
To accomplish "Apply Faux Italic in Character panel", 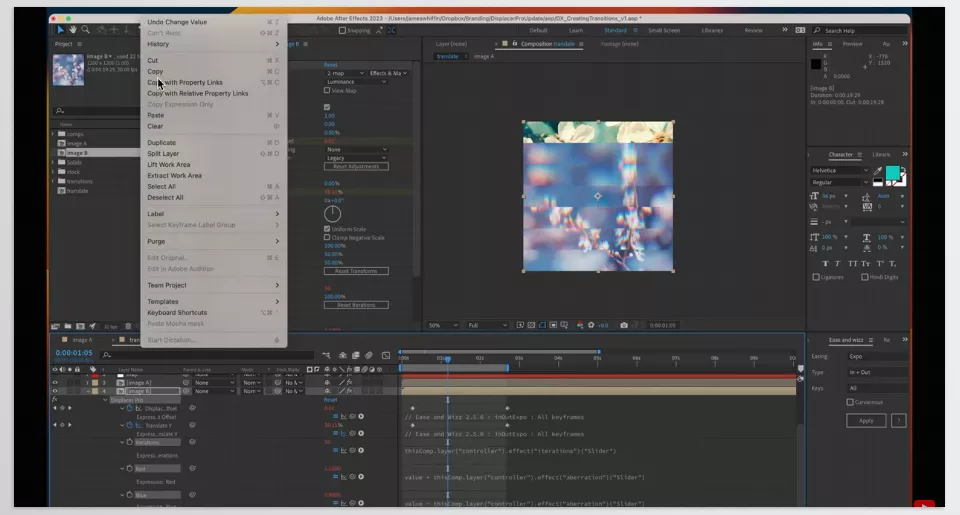I will [x=838, y=263].
